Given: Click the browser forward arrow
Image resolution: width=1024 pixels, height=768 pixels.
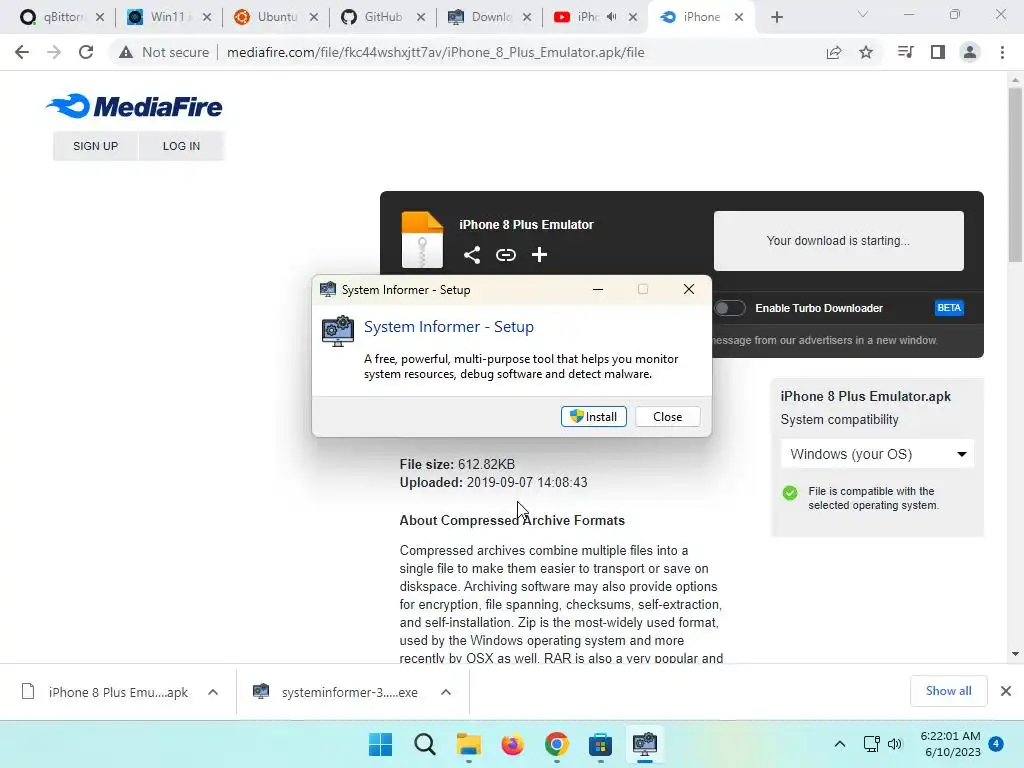Looking at the screenshot, I should pyautogui.click(x=54, y=52).
